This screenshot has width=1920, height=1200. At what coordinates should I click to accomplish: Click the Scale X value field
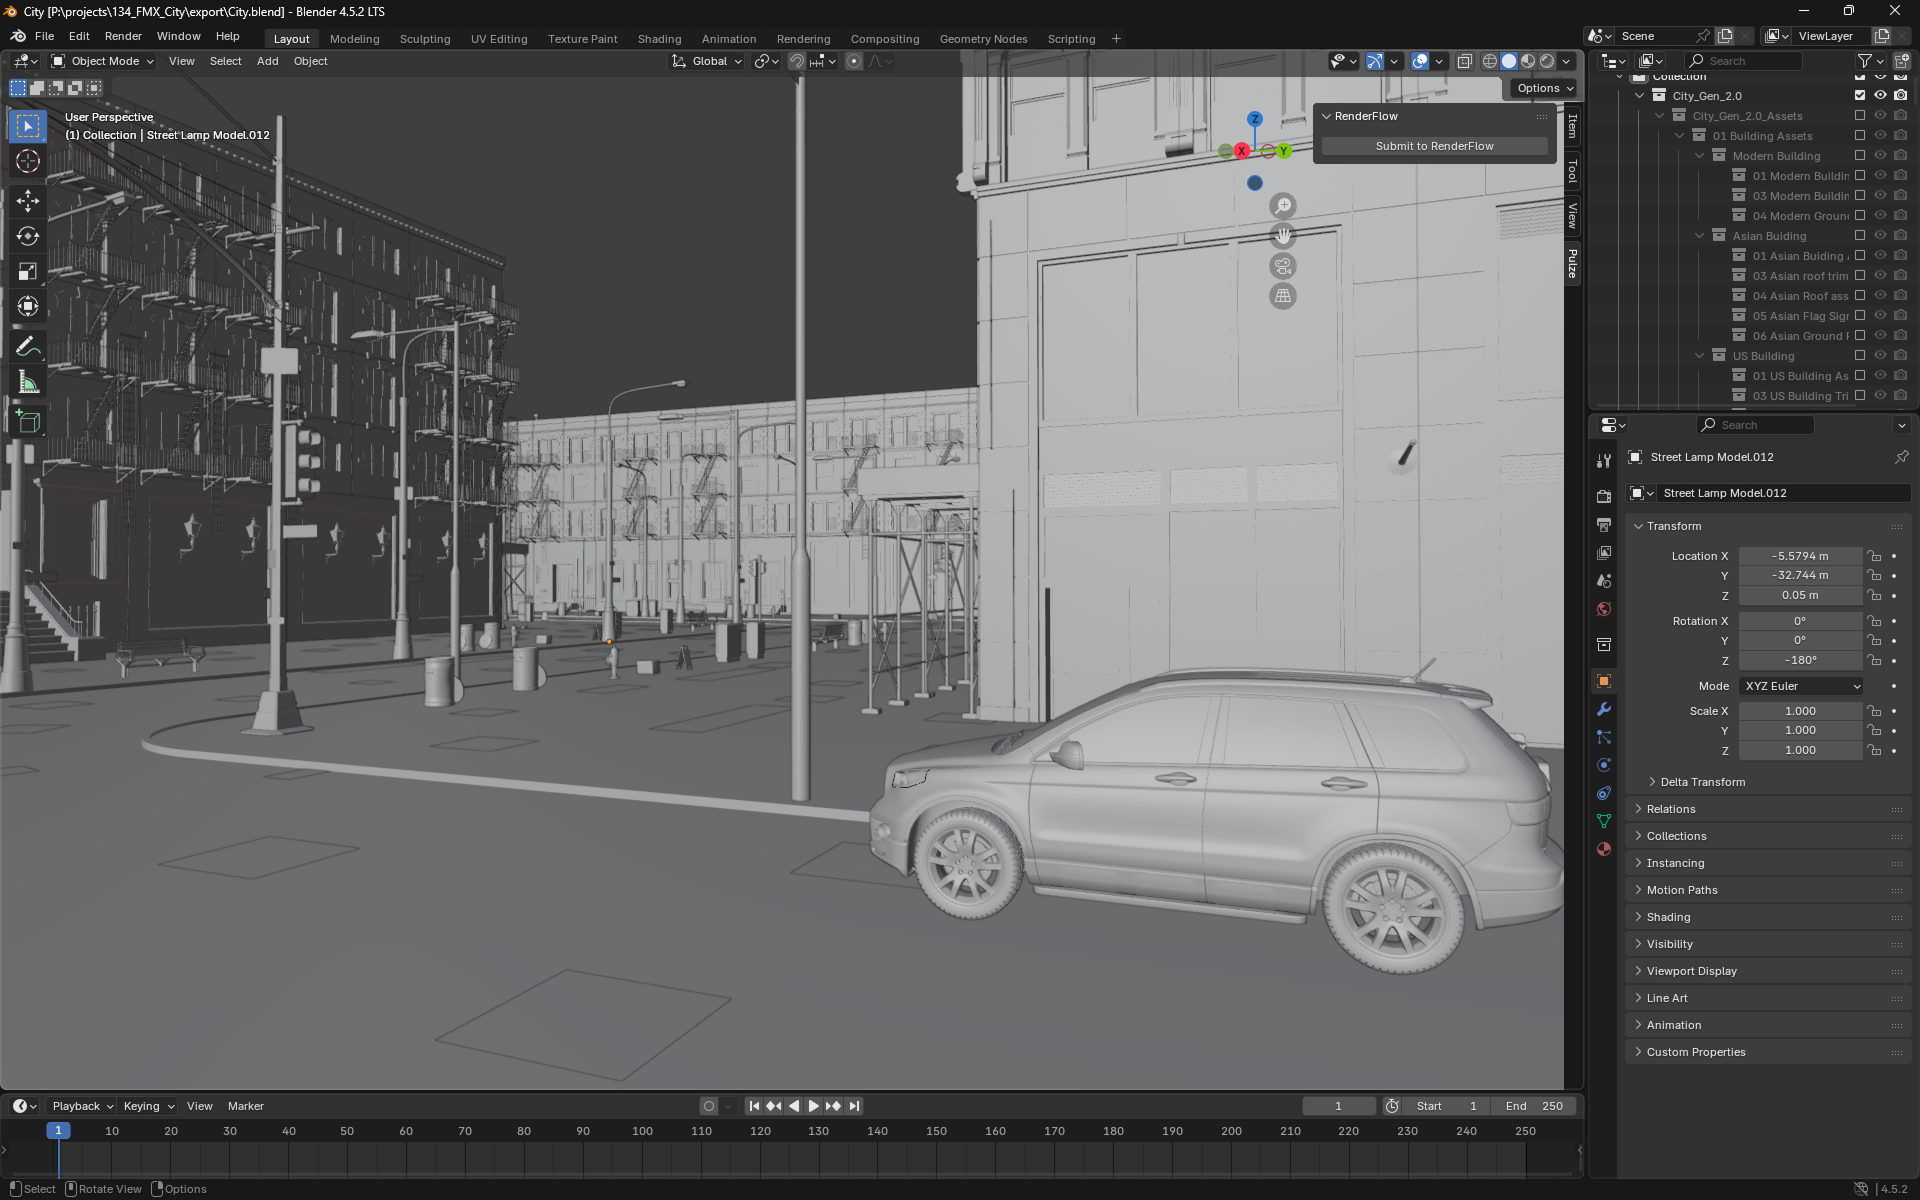tap(1800, 711)
